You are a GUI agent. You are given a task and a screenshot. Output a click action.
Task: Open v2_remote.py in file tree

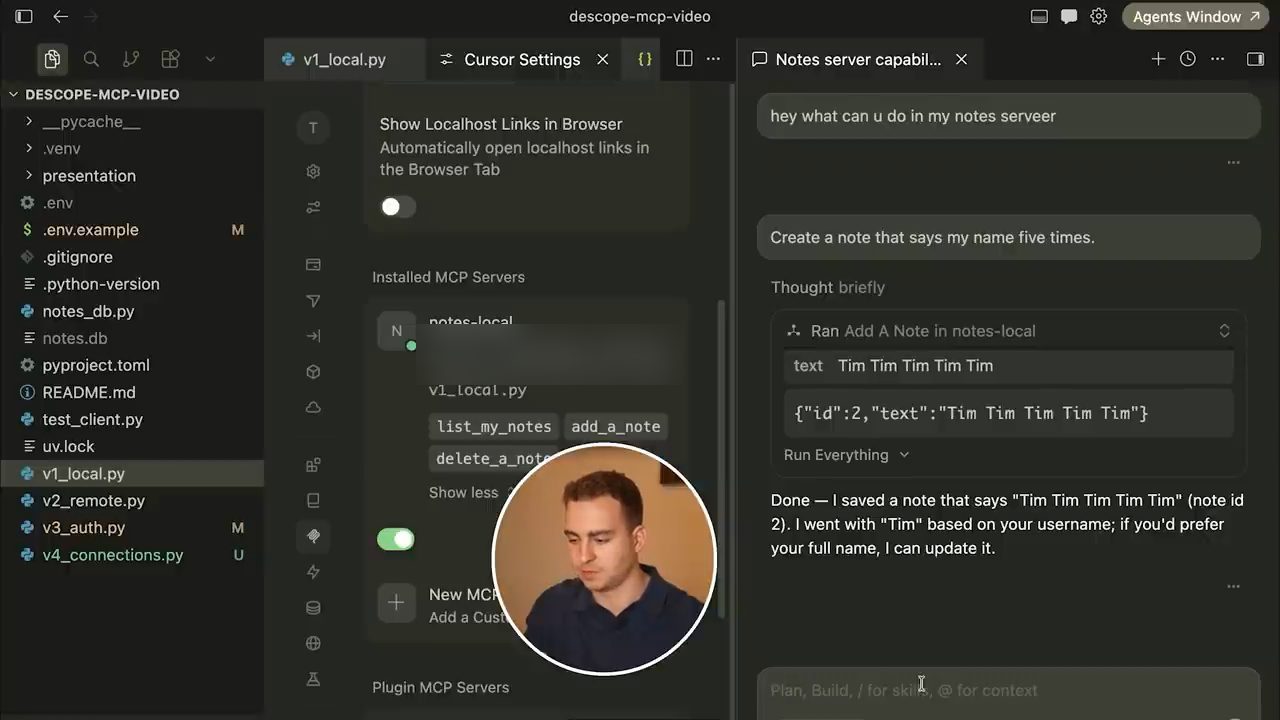tap(93, 500)
